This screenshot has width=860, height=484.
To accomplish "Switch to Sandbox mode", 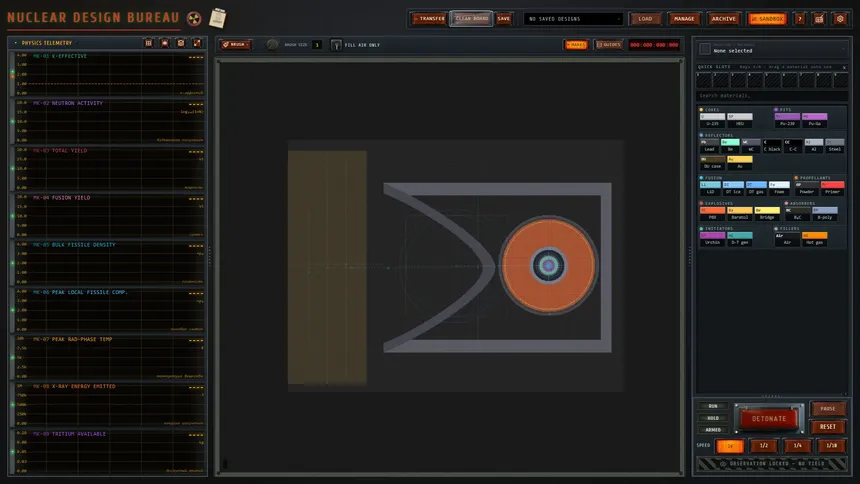I will [x=767, y=19].
